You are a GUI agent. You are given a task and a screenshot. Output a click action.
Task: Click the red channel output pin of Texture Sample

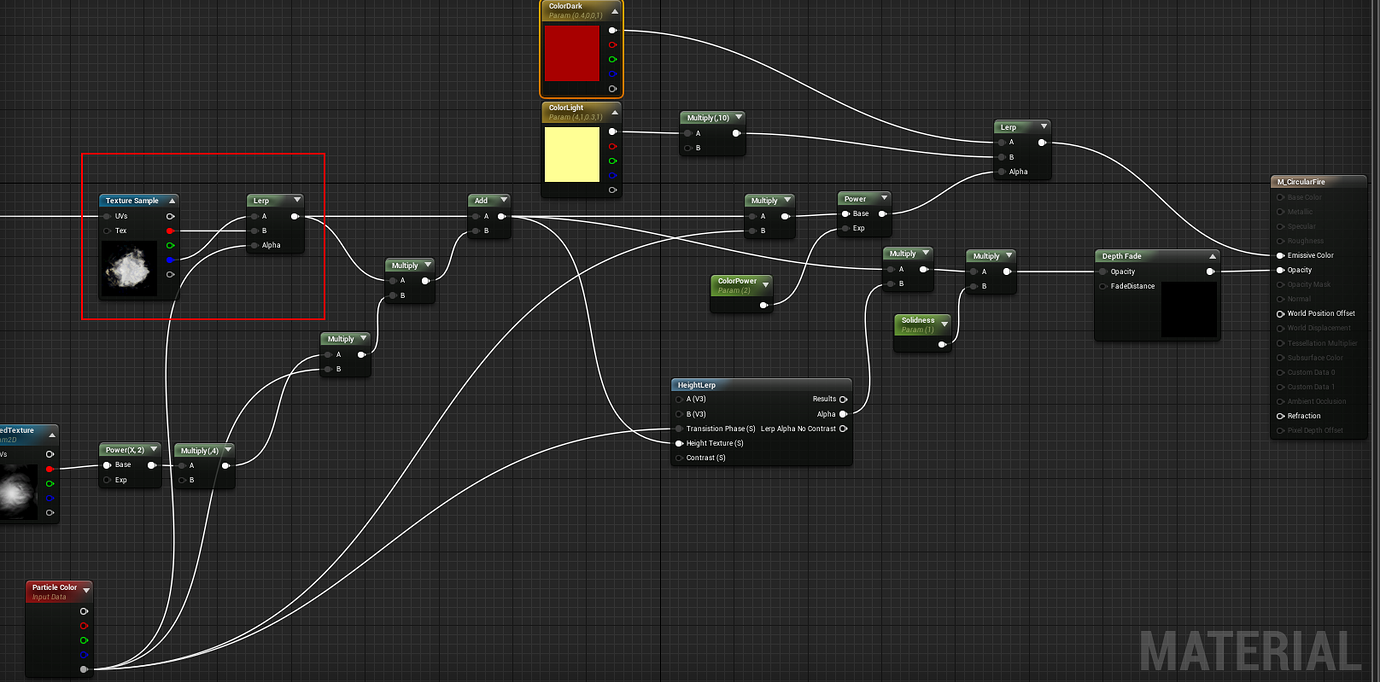(x=170, y=230)
